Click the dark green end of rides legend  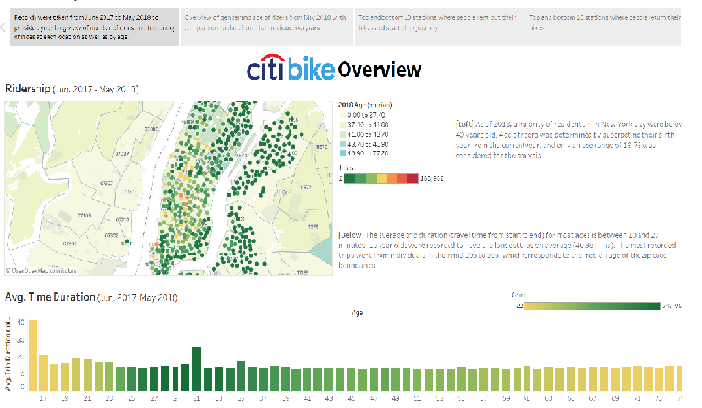tap(349, 178)
